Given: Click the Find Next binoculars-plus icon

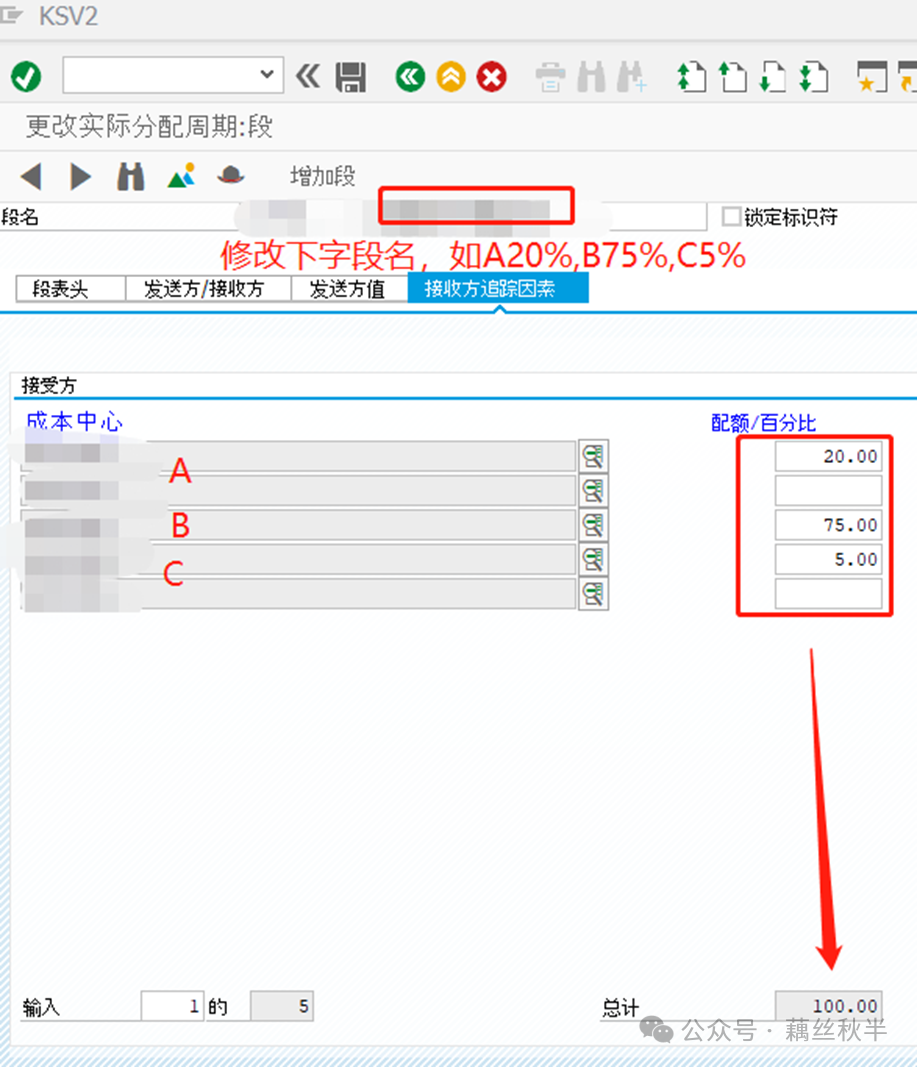Looking at the screenshot, I should (631, 77).
